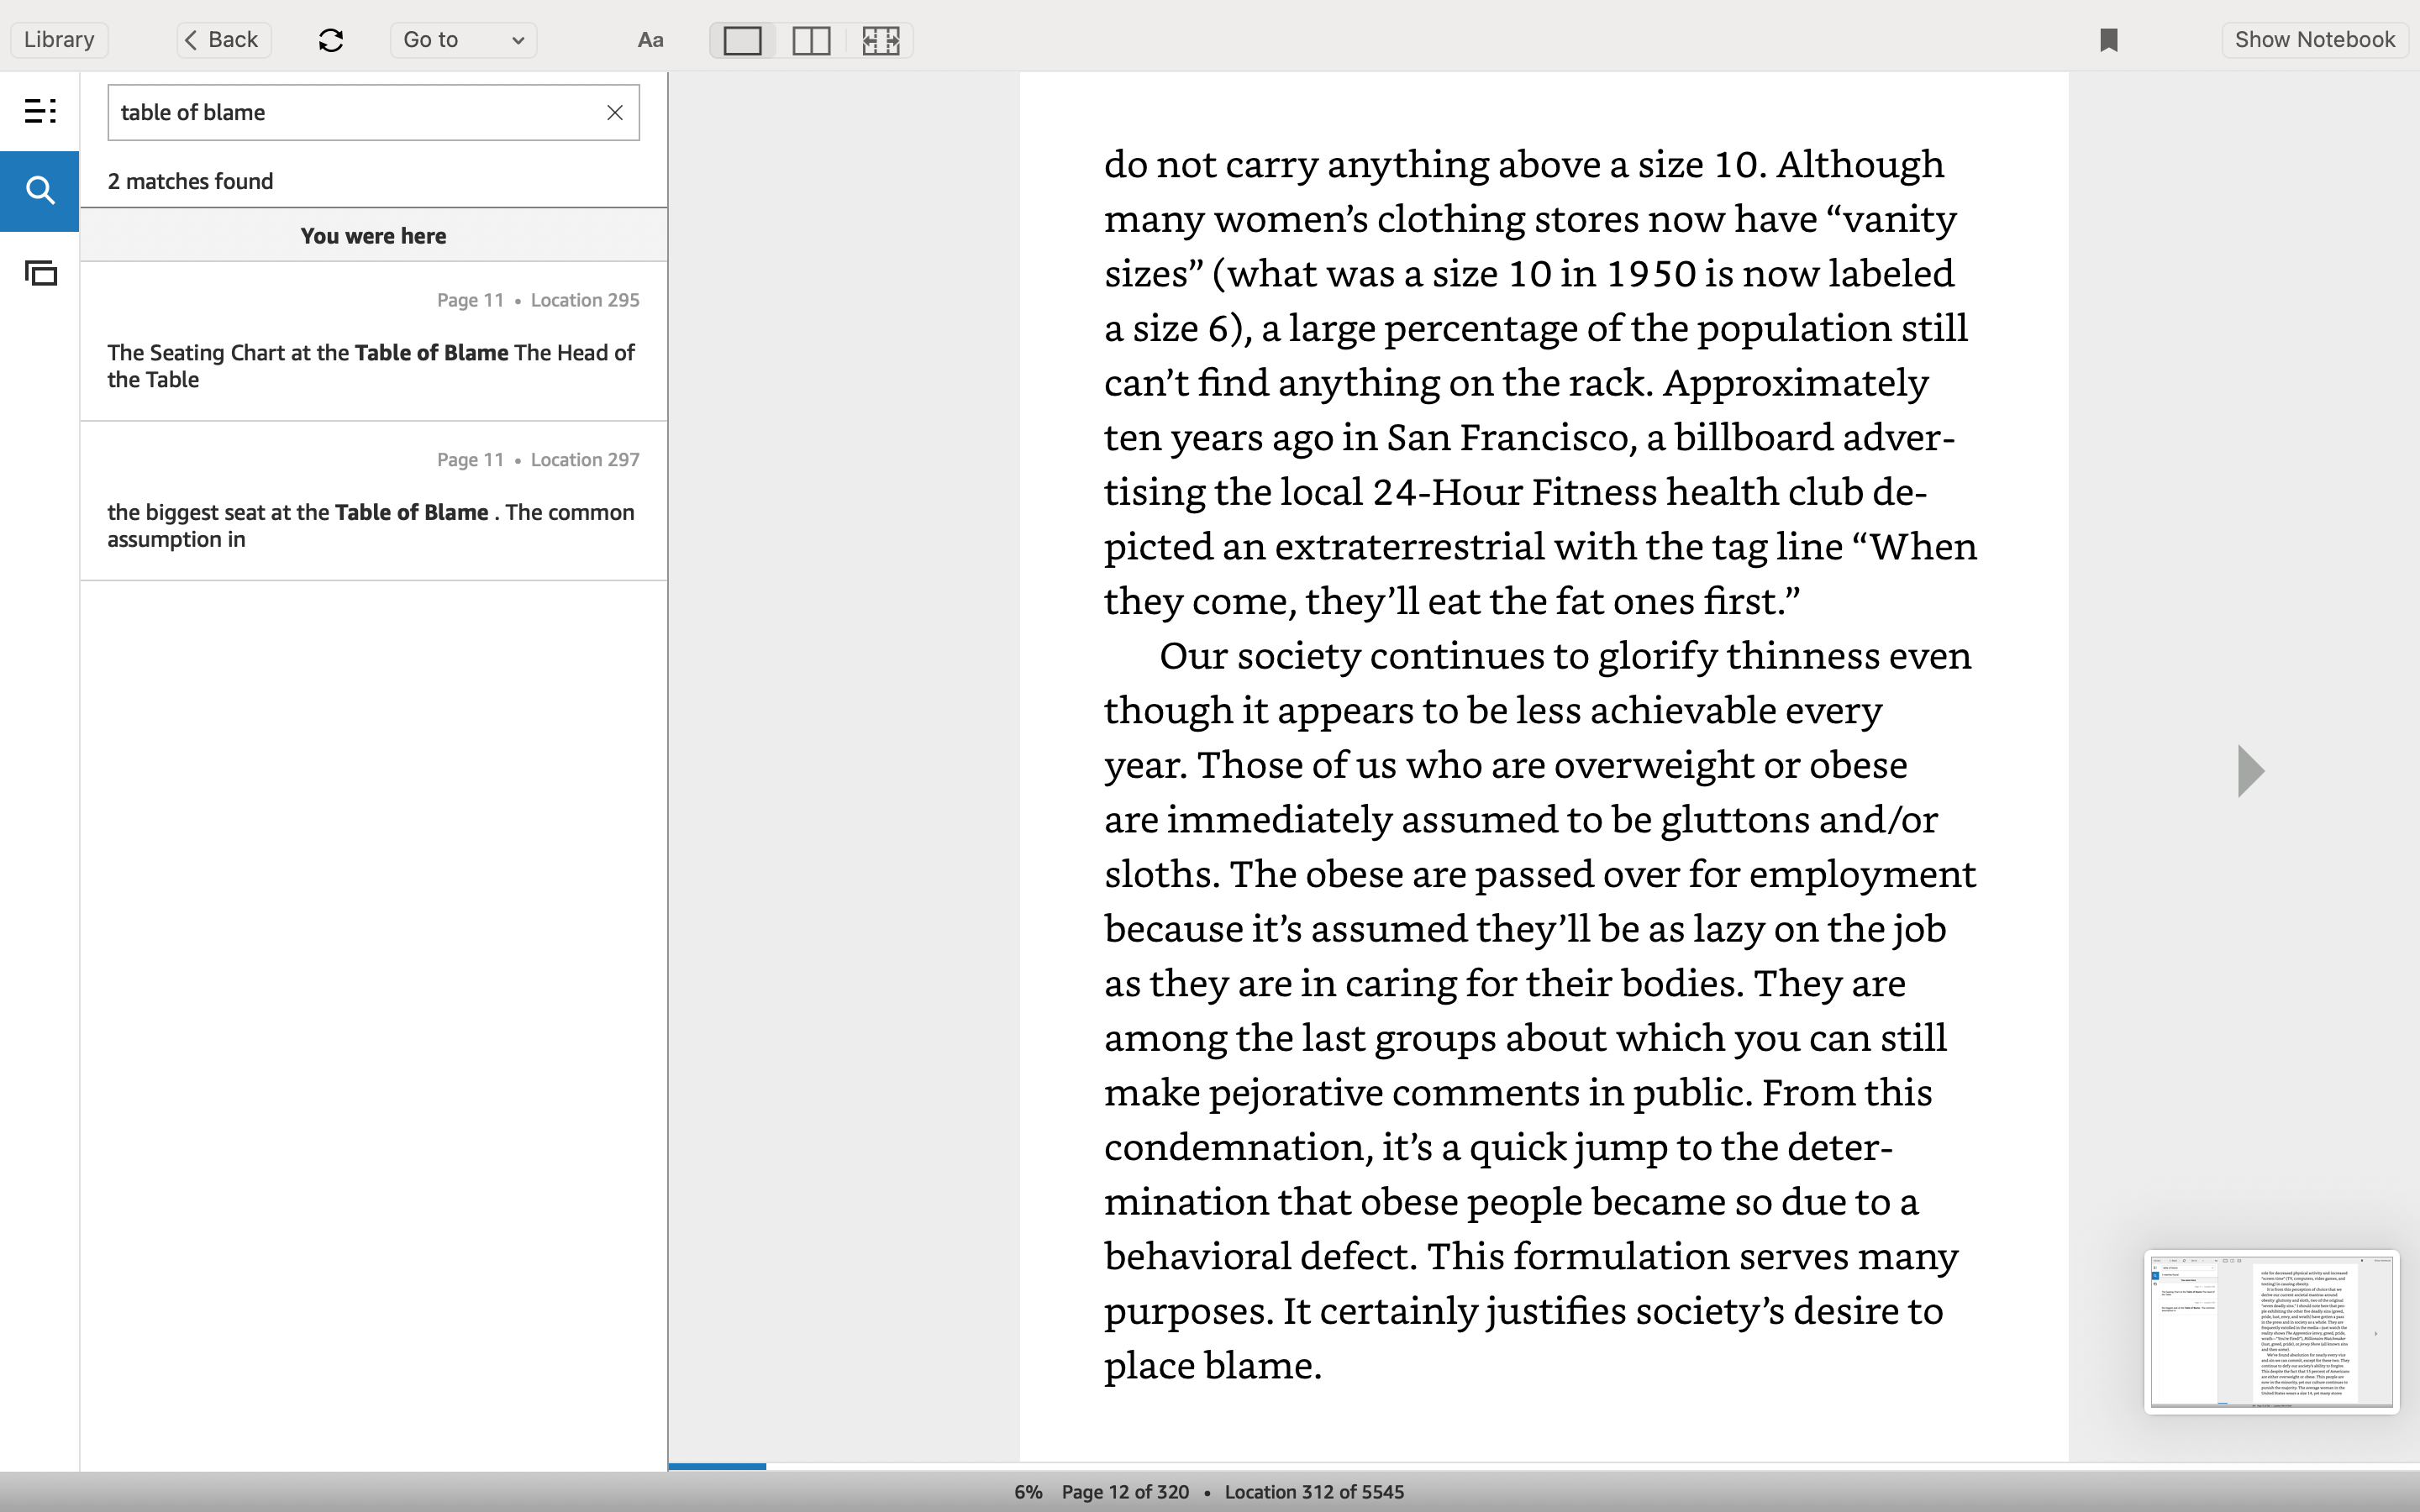2420x1512 pixels.
Task: Open the search result at Location 297
Action: click(x=374, y=501)
